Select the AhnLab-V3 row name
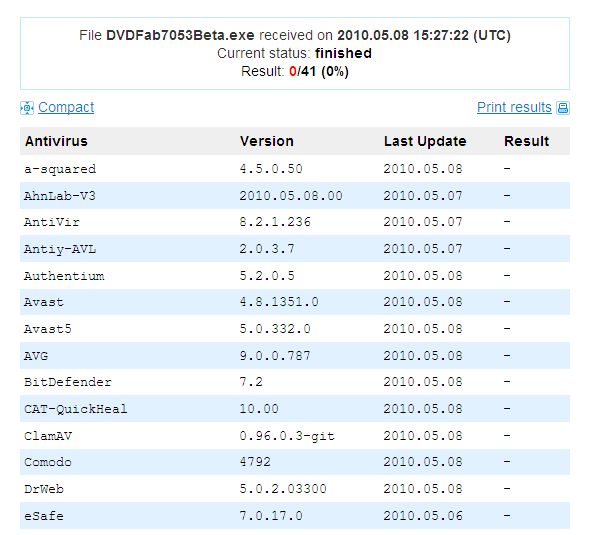This screenshot has height=535, width=598. point(59,196)
